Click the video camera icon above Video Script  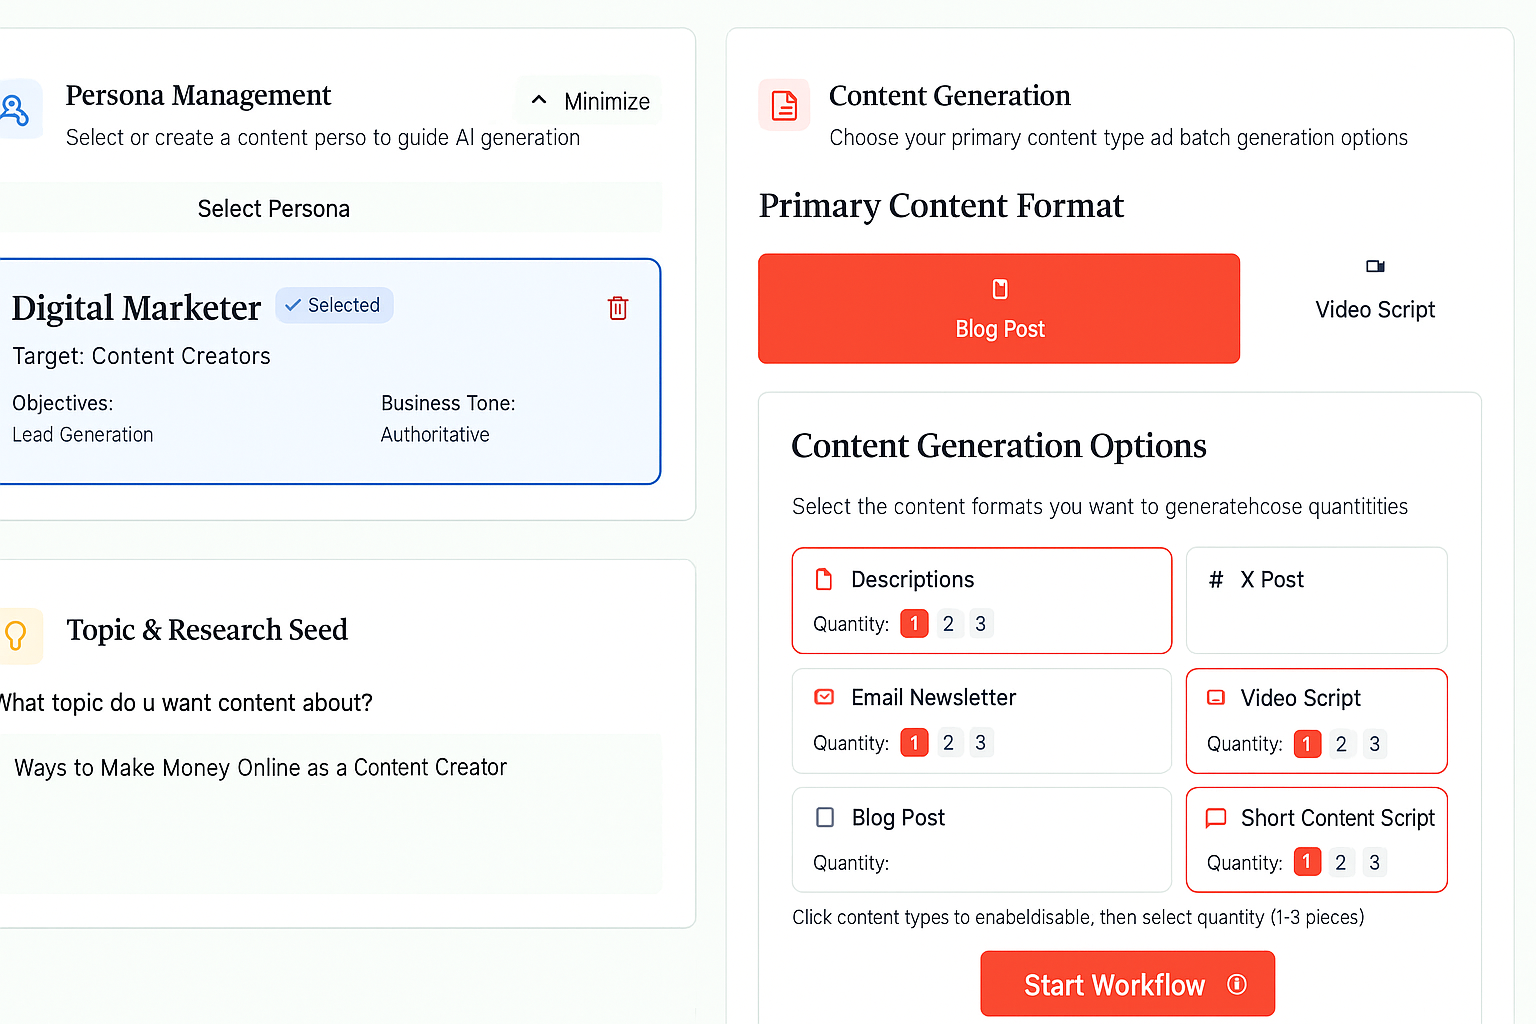click(1374, 267)
